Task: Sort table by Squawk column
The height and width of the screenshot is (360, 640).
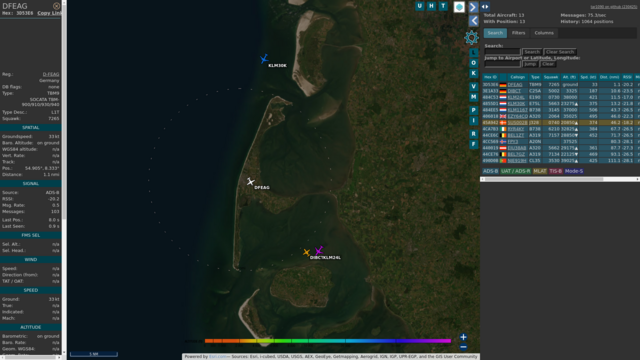Action: (551, 77)
